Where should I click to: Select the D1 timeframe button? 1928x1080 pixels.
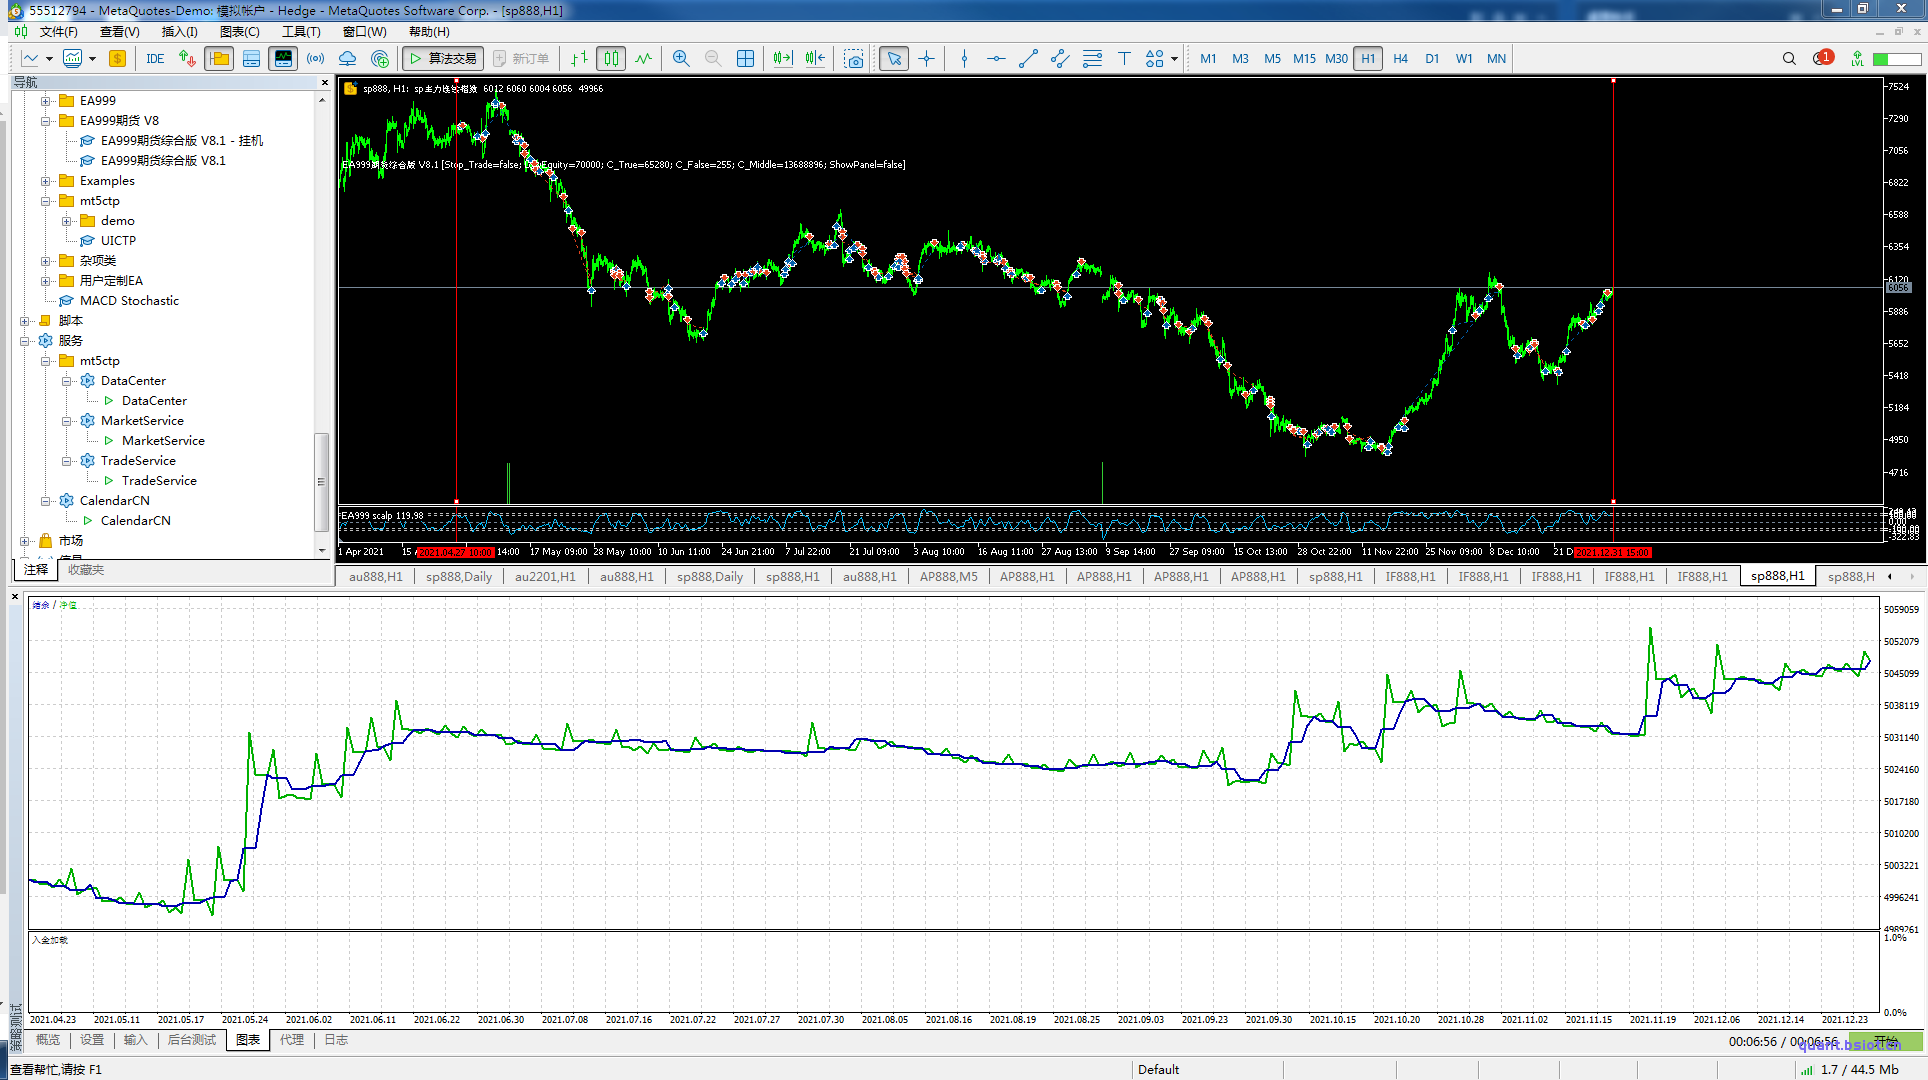1432,59
